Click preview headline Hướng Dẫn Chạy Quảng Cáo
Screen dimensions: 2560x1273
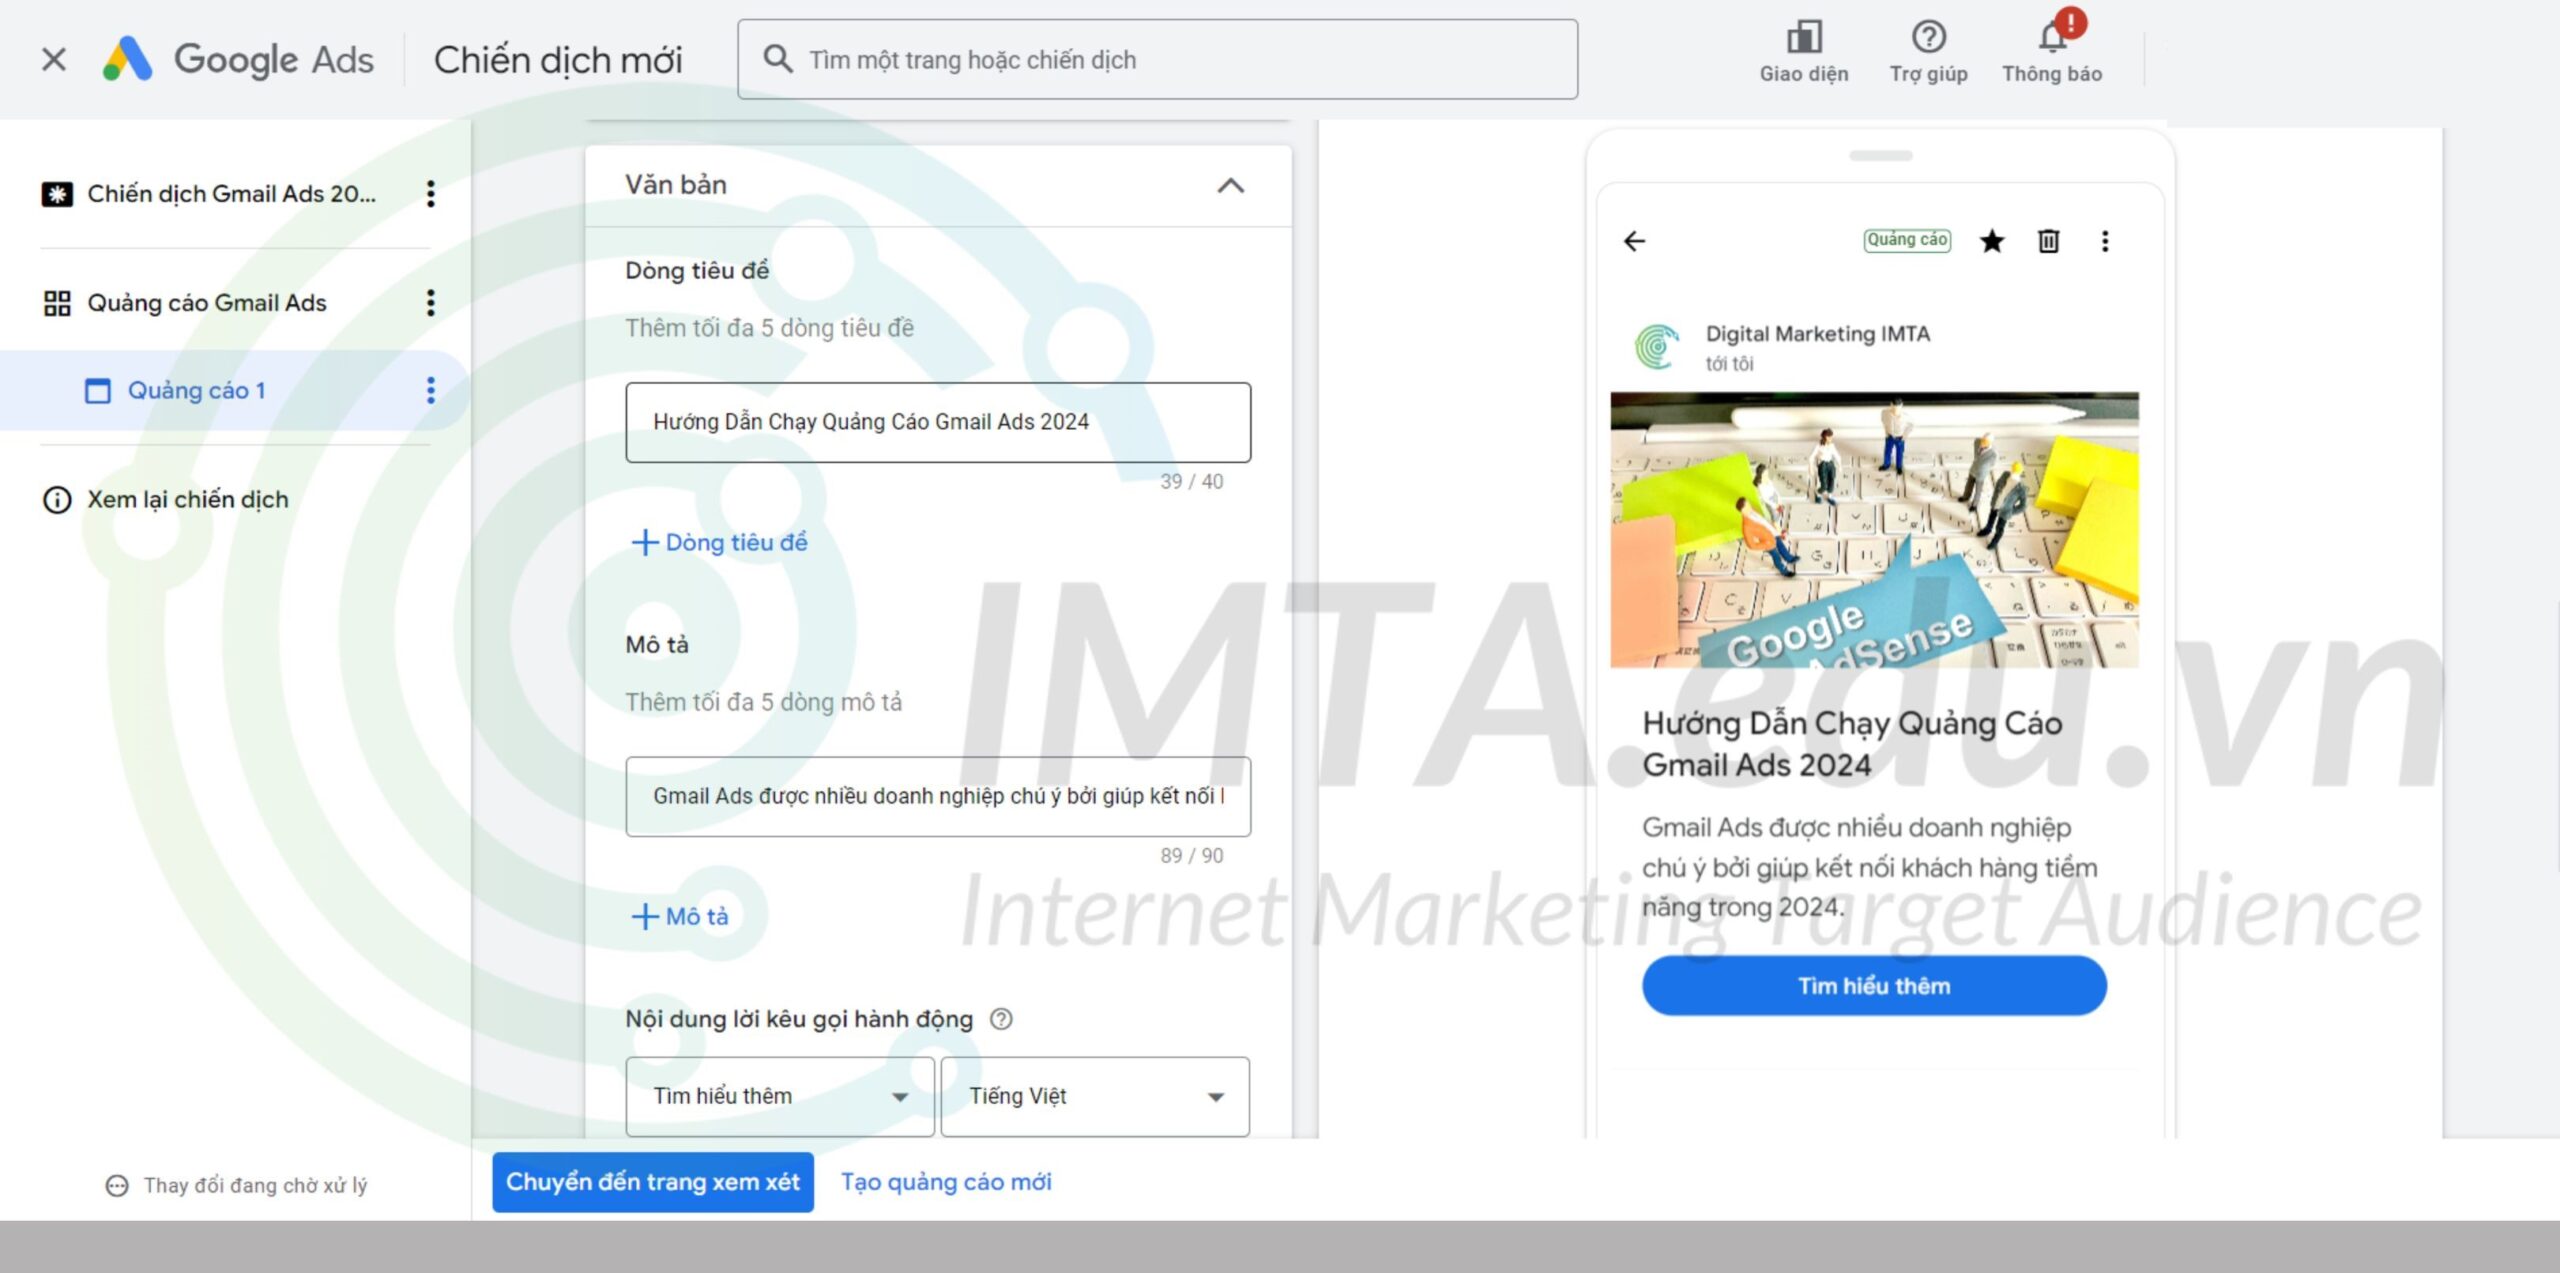[1852, 744]
